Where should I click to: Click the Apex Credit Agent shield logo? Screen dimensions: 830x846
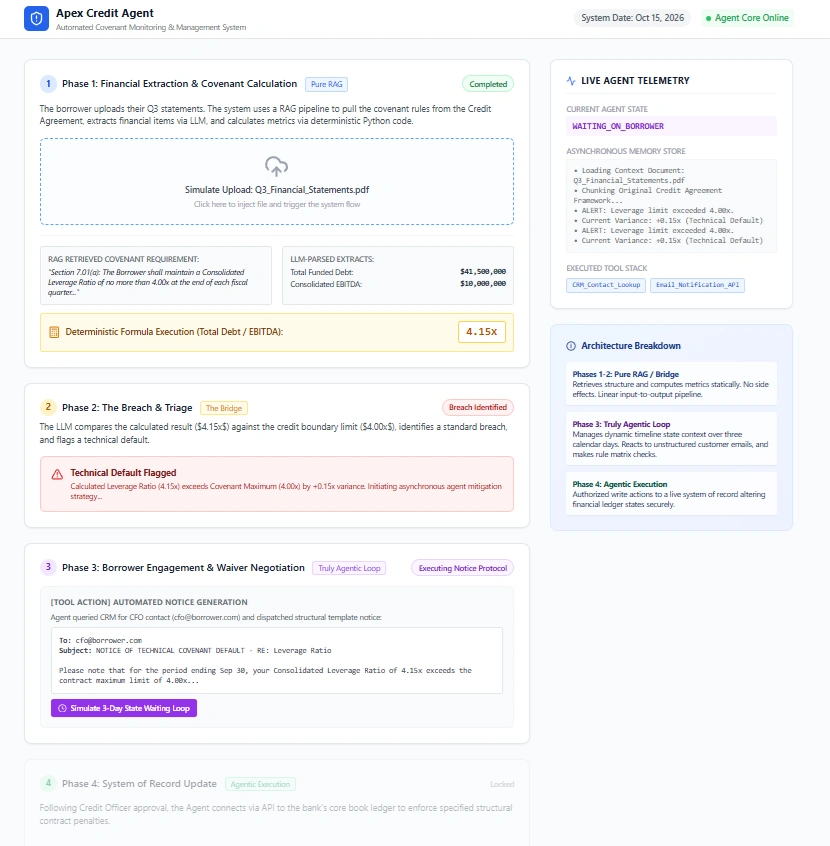point(36,19)
